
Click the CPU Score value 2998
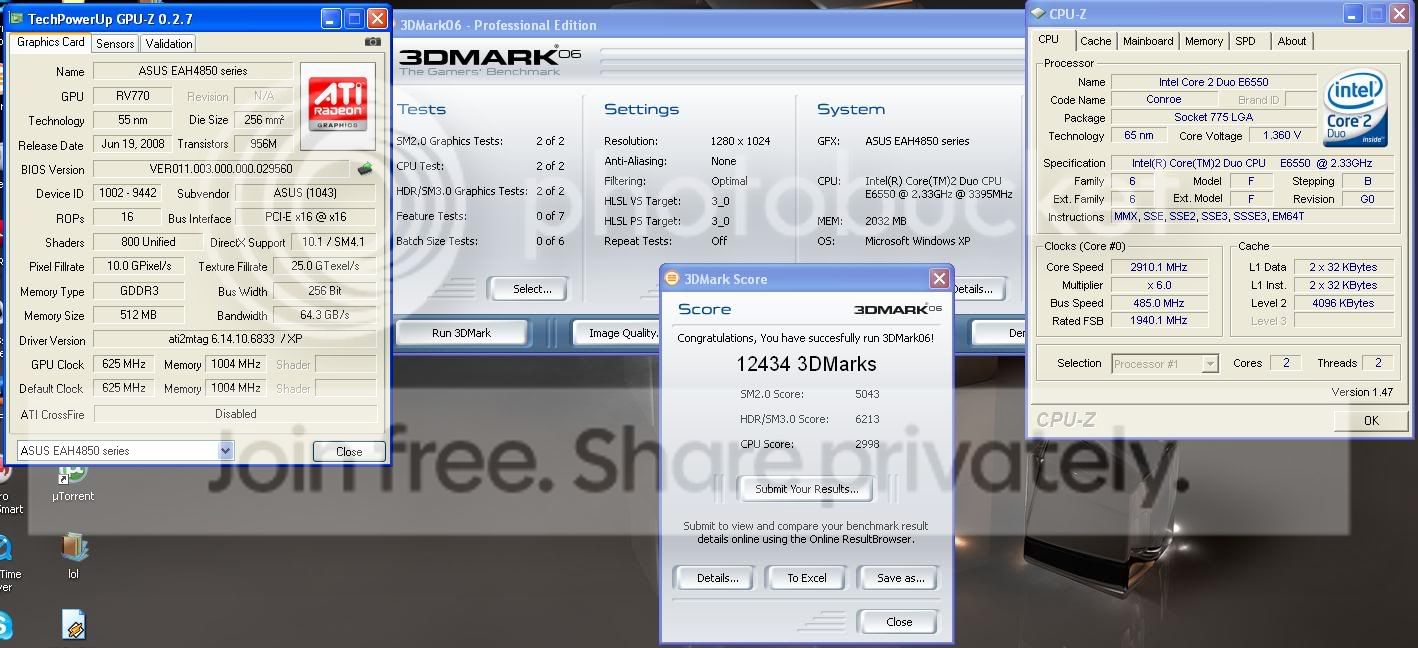(x=867, y=444)
